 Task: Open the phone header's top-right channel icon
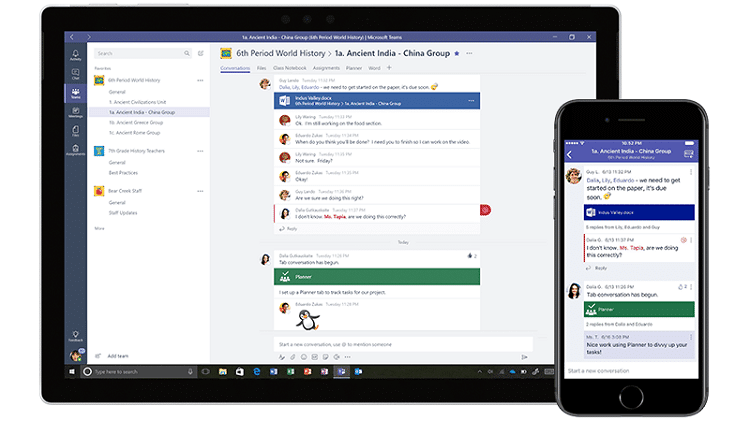pos(689,154)
